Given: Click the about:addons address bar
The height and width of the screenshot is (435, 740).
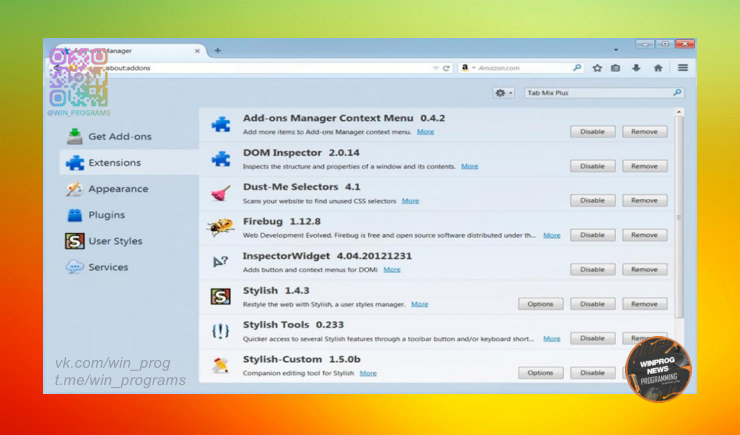Looking at the screenshot, I should (x=264, y=68).
